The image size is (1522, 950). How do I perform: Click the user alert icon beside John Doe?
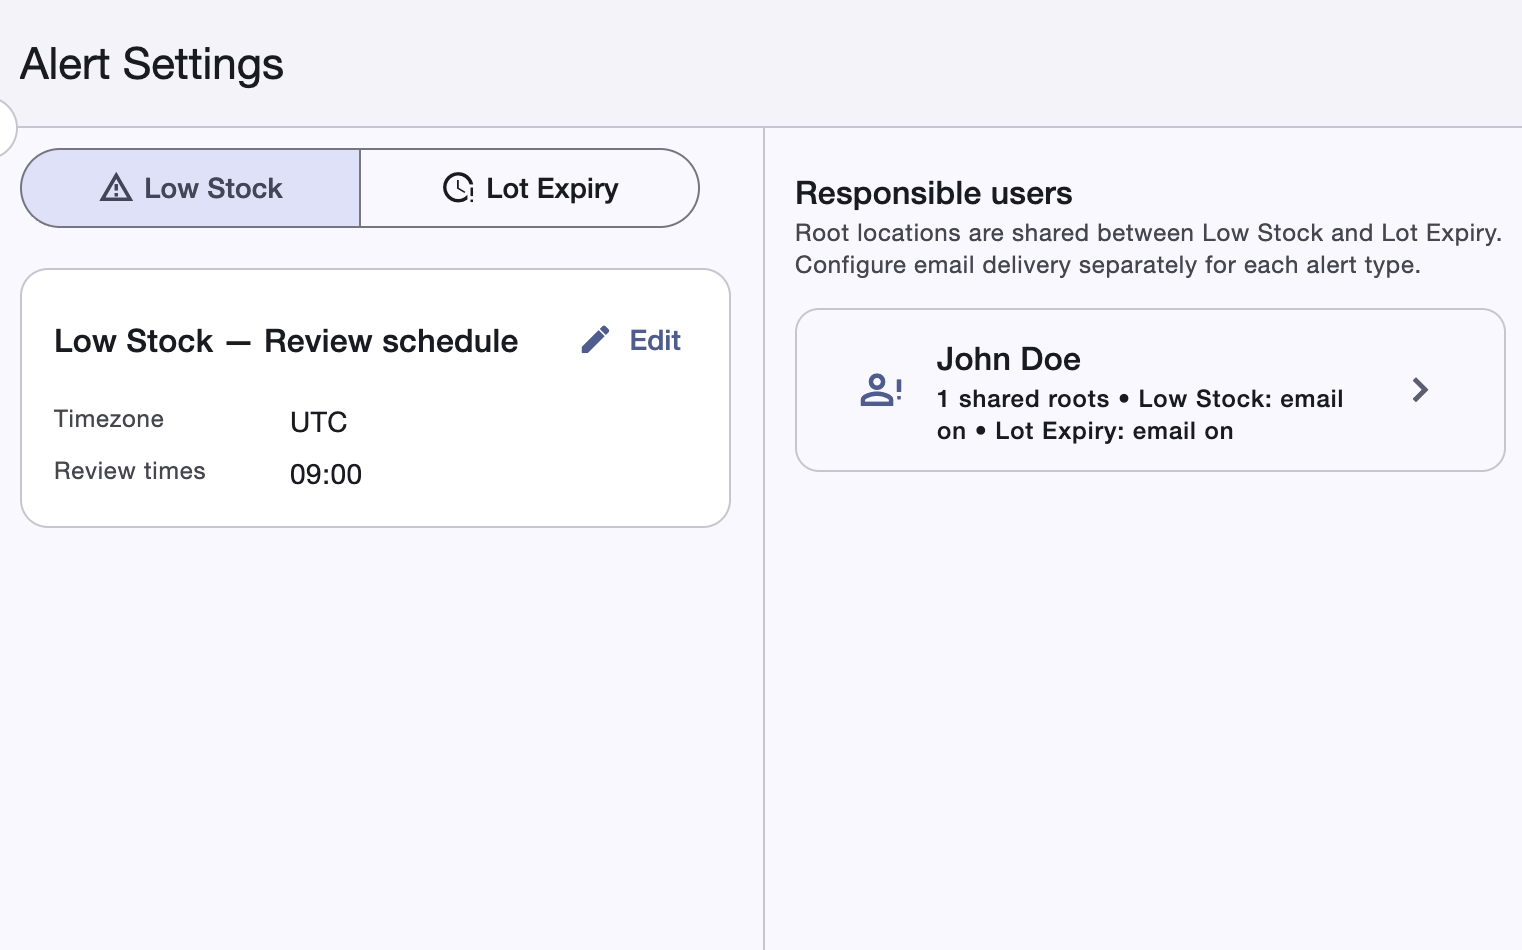tap(881, 390)
